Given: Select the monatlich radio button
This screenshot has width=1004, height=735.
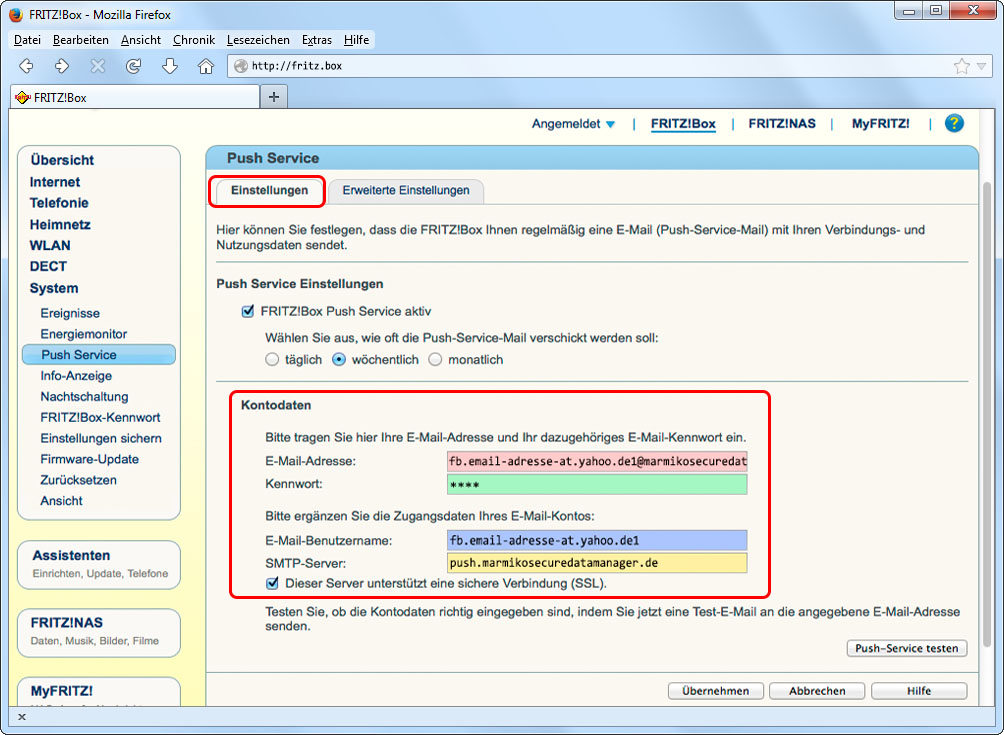Looking at the screenshot, I should [435, 360].
